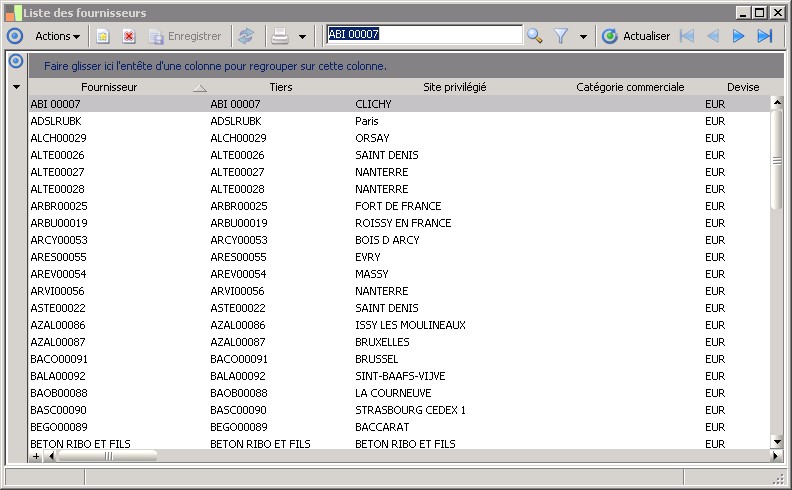Select supplier ALTE00026
This screenshot has width=792, height=490.
57,155
